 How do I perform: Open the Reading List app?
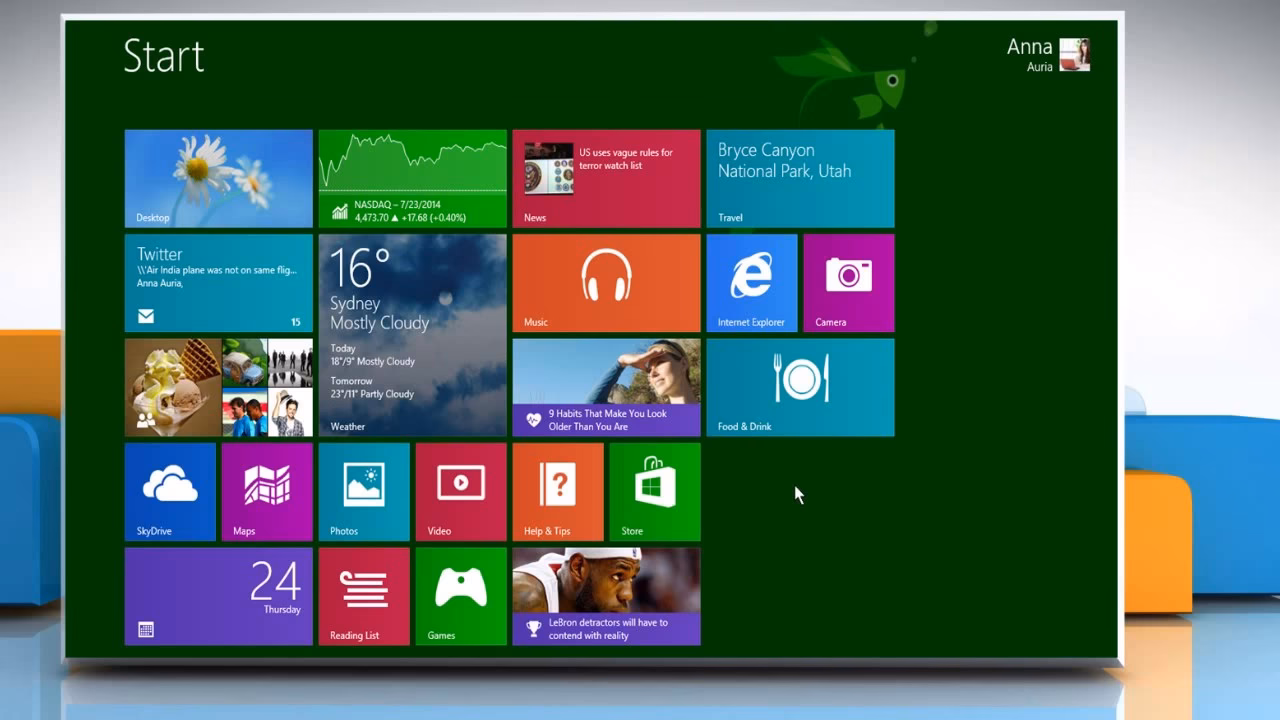click(x=363, y=595)
